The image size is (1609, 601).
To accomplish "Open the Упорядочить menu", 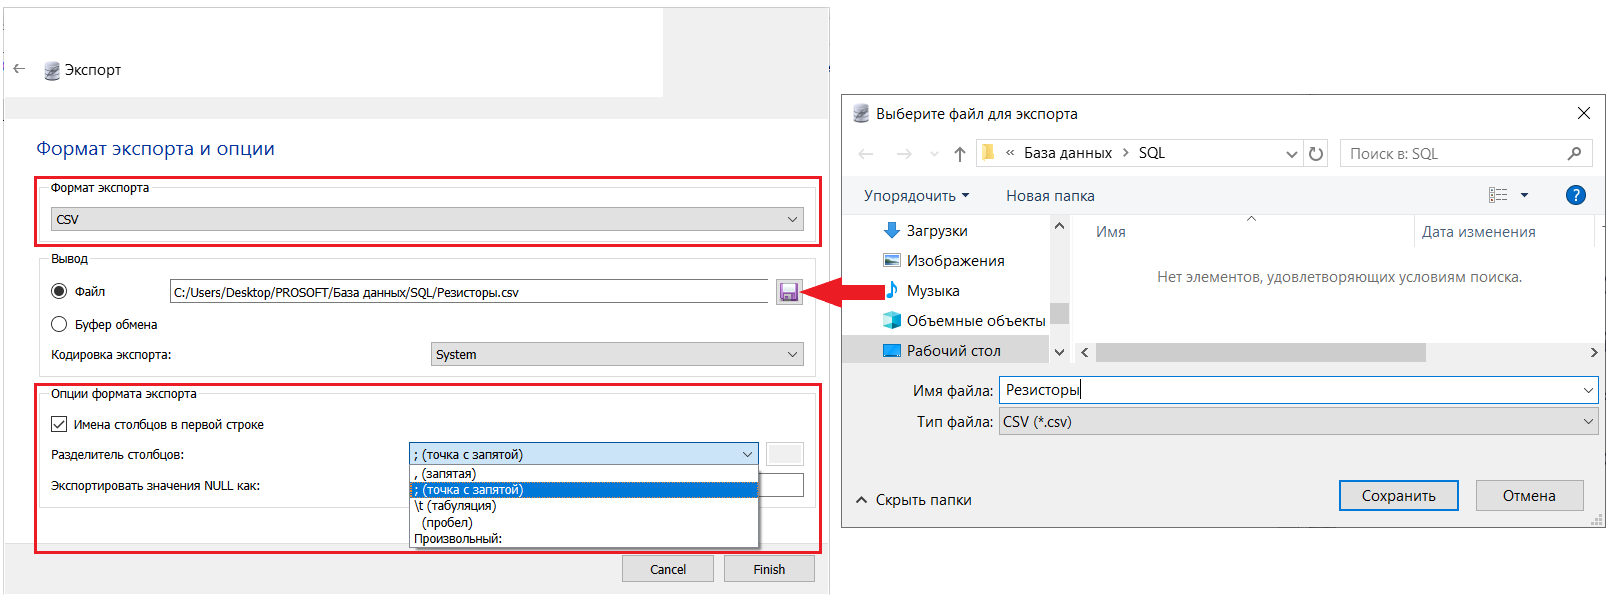I will pyautogui.click(x=916, y=196).
